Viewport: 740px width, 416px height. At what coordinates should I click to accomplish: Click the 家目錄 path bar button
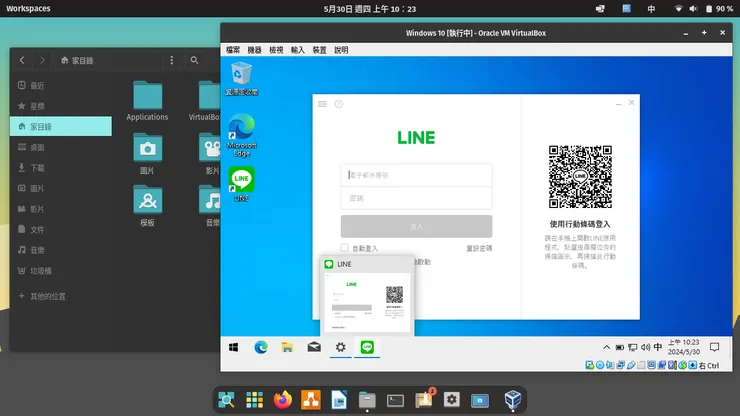tap(77, 60)
